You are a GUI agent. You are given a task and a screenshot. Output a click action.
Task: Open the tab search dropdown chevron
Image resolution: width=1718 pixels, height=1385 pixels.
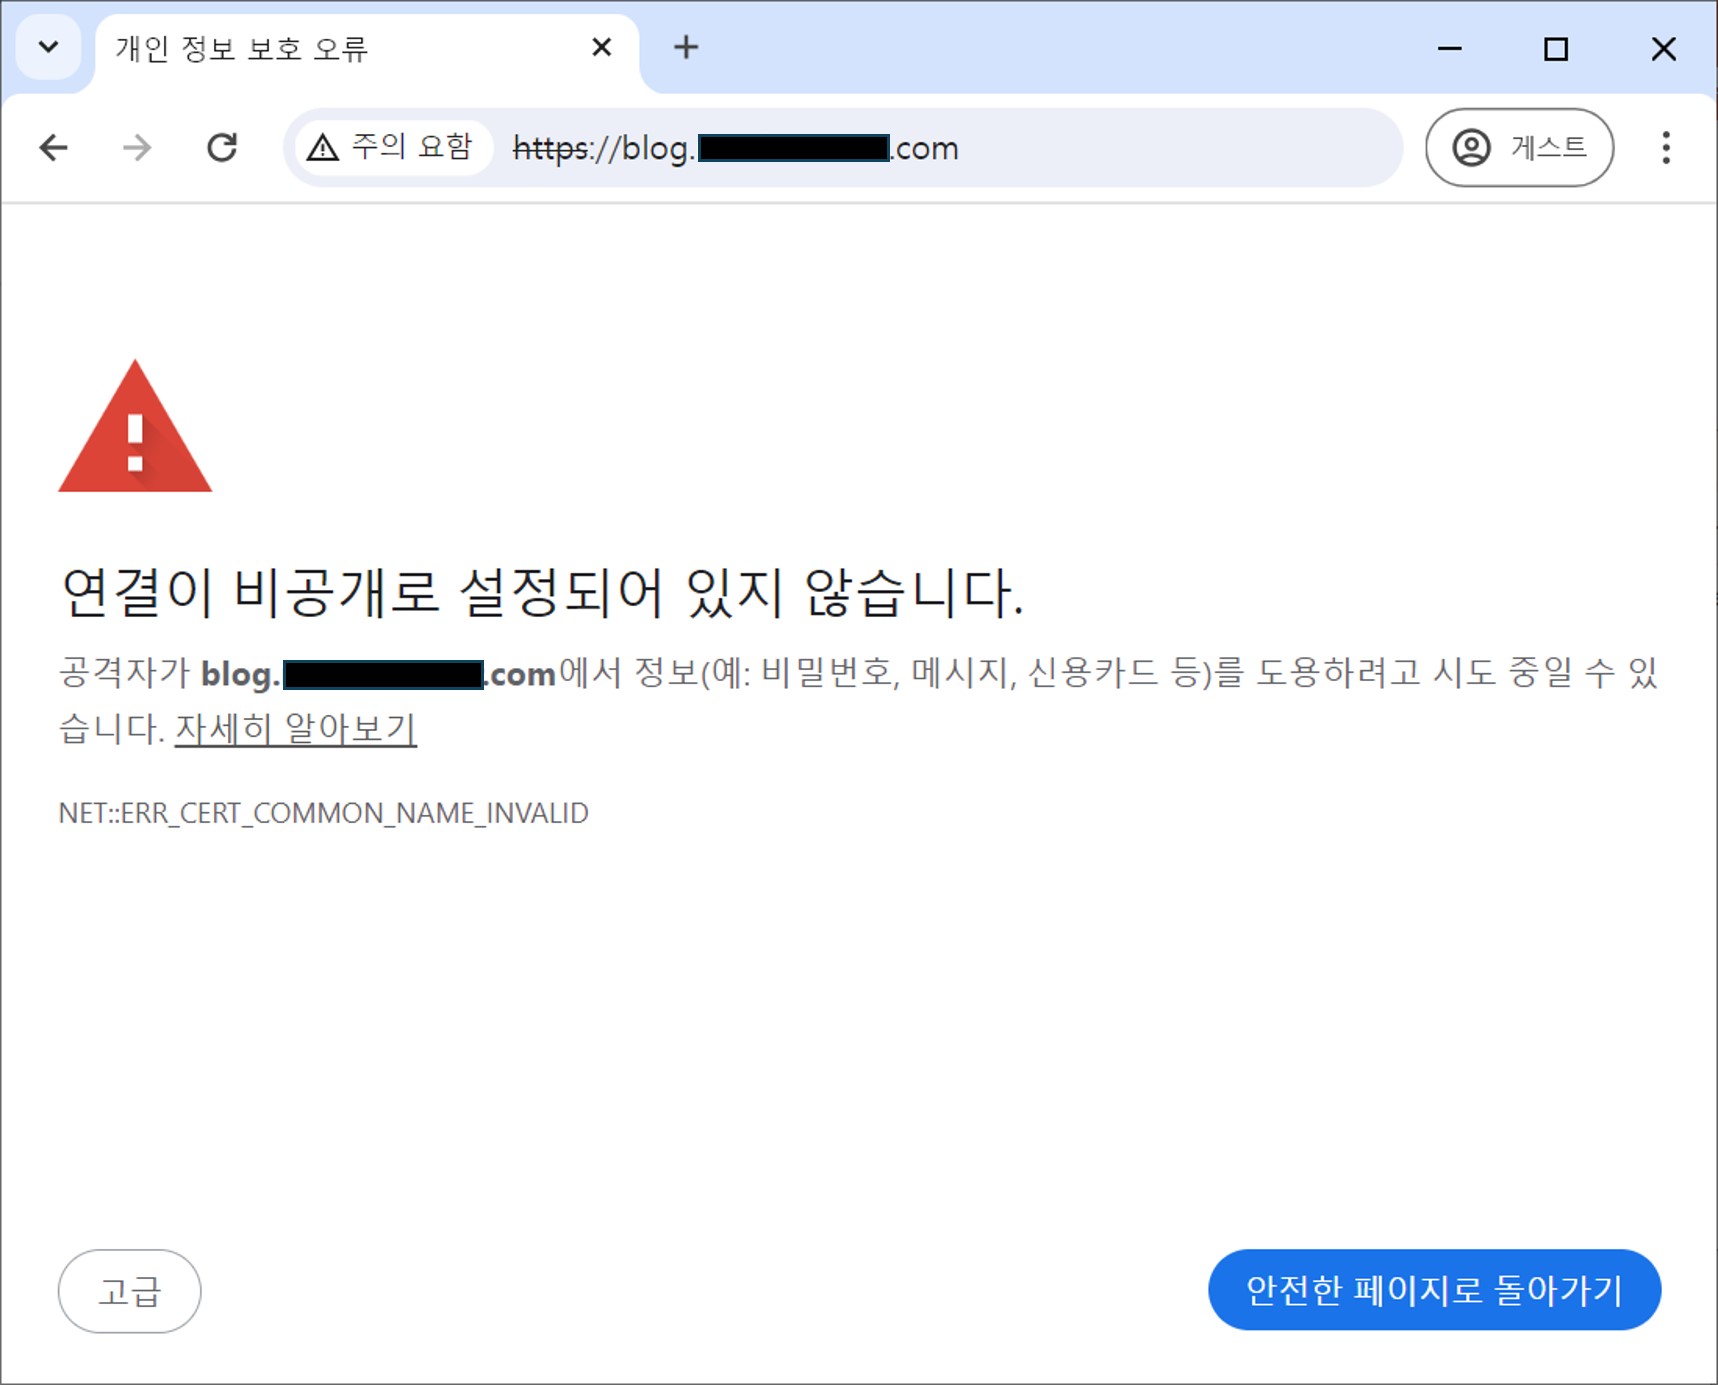tap(48, 47)
